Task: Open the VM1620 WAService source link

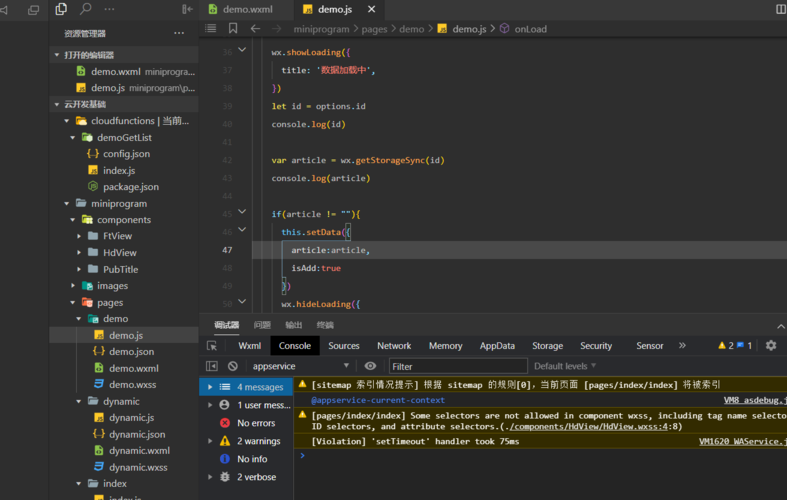Action: (x=742, y=441)
